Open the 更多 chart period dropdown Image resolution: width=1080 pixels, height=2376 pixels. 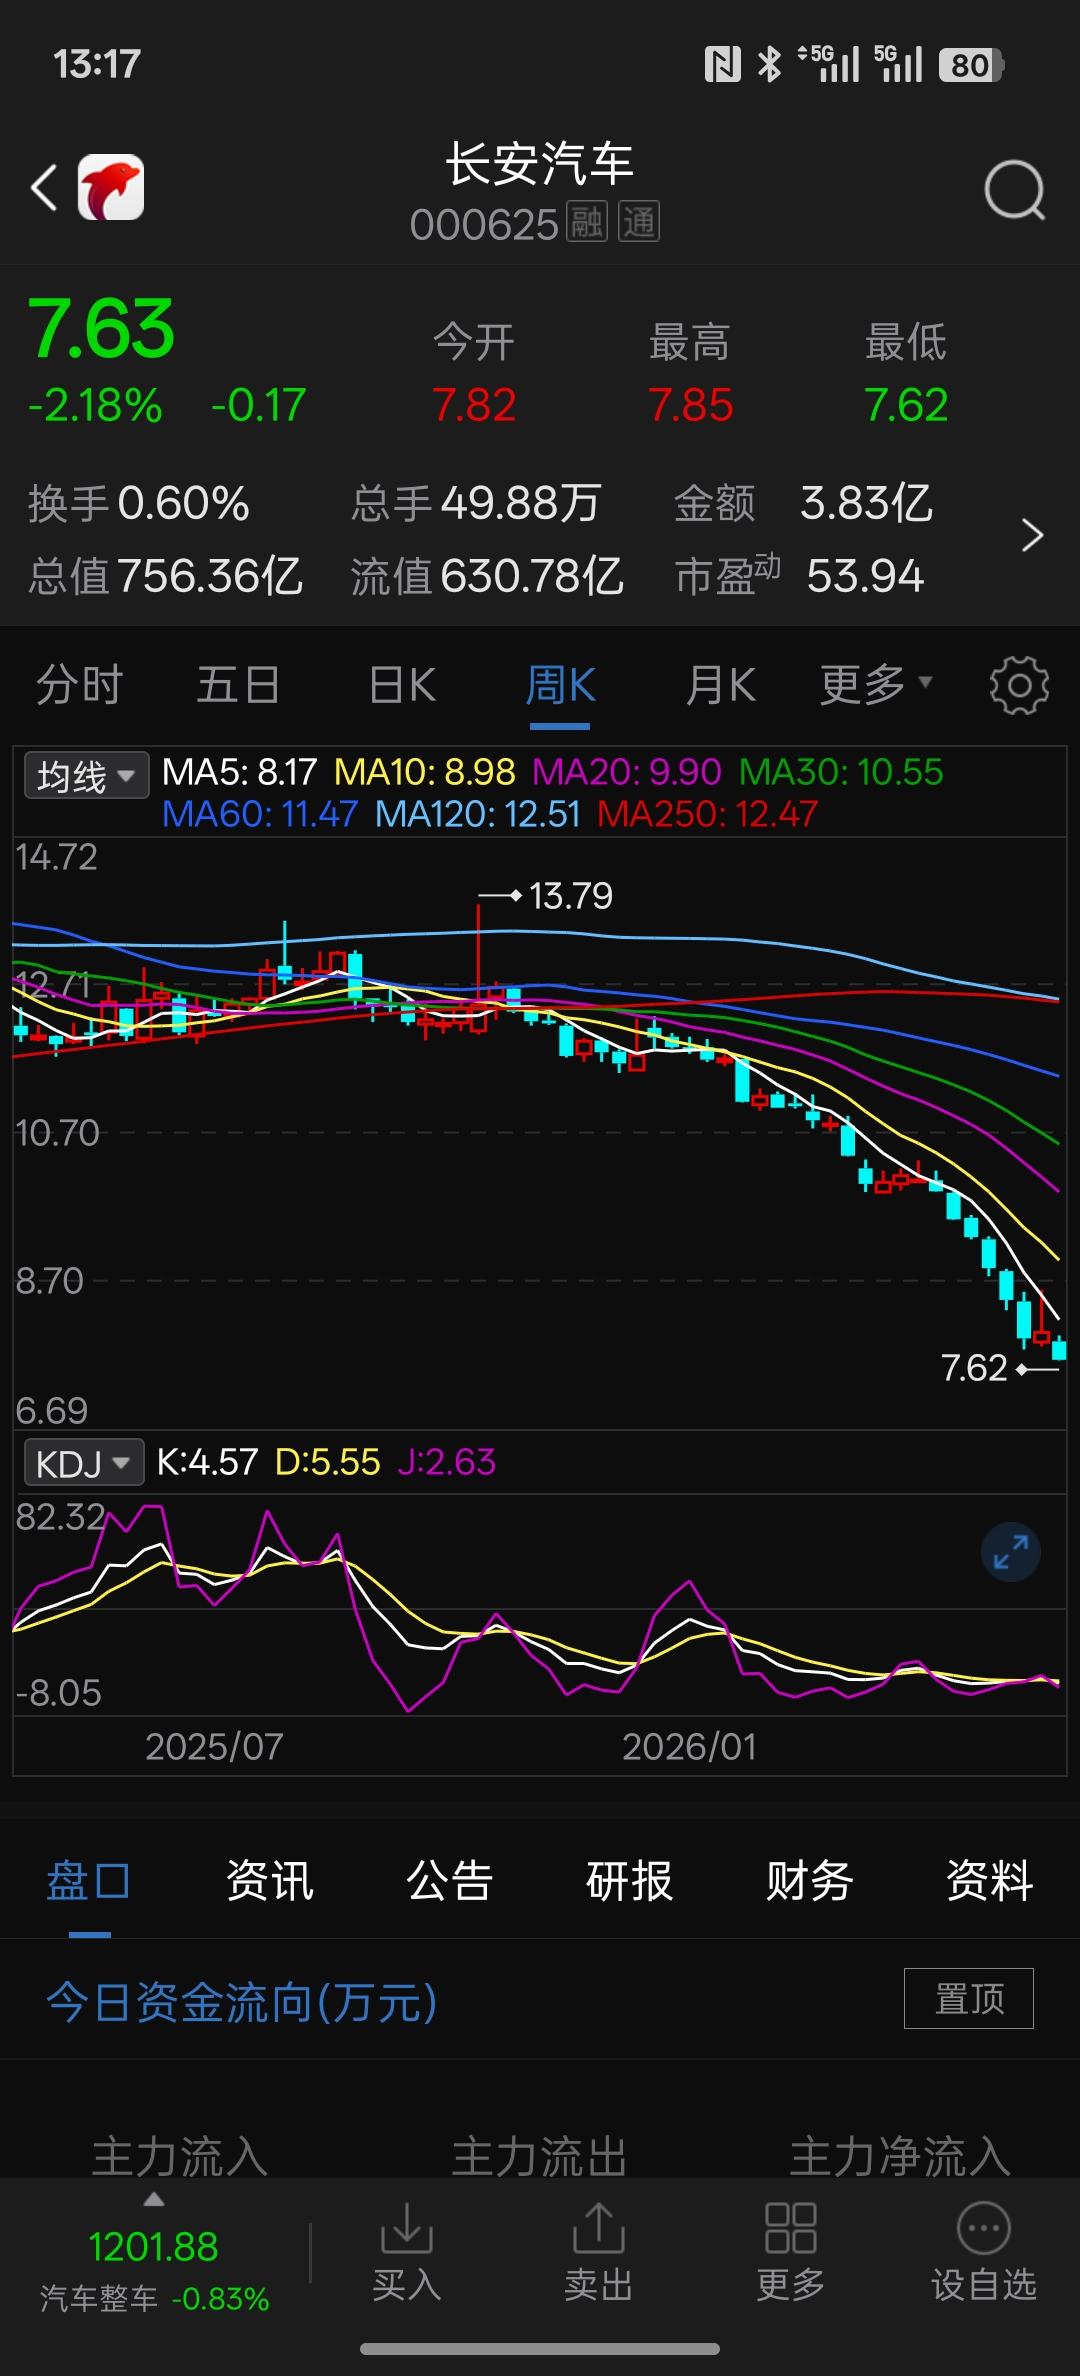pyautogui.click(x=876, y=685)
